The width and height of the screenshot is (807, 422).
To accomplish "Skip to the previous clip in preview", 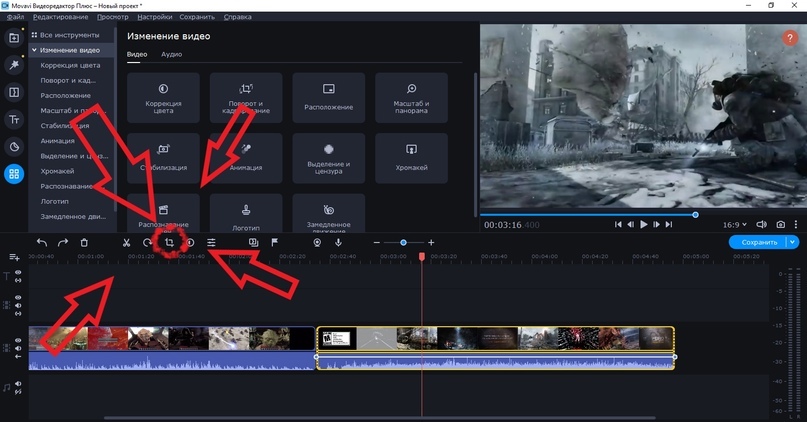I will pos(618,224).
